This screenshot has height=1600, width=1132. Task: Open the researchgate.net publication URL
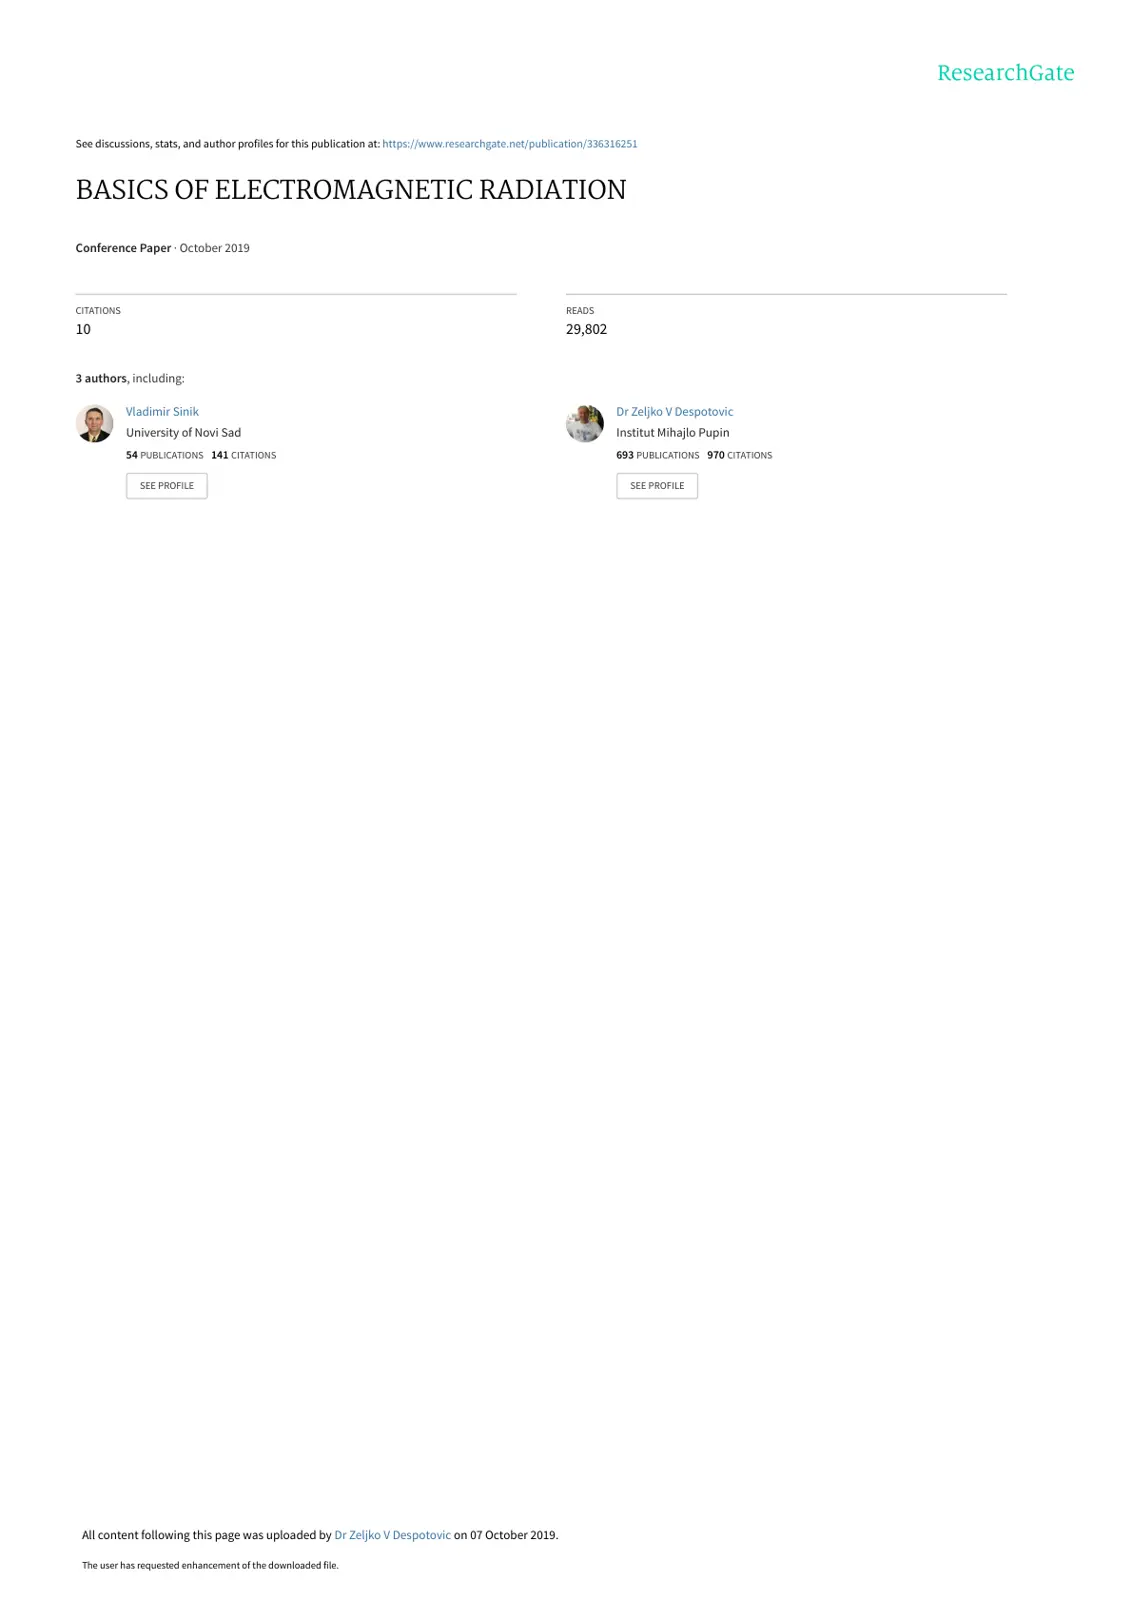[x=510, y=144]
